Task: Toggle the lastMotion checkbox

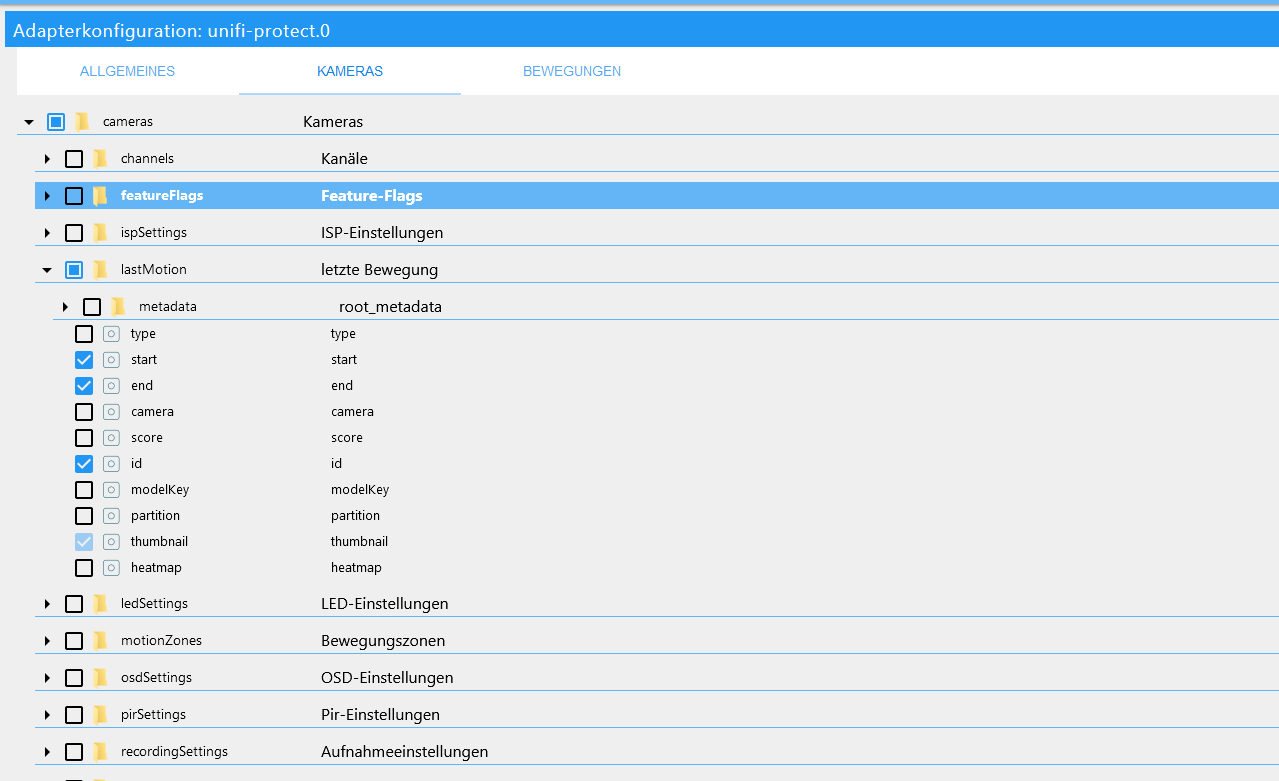Action: pyautogui.click(x=74, y=270)
